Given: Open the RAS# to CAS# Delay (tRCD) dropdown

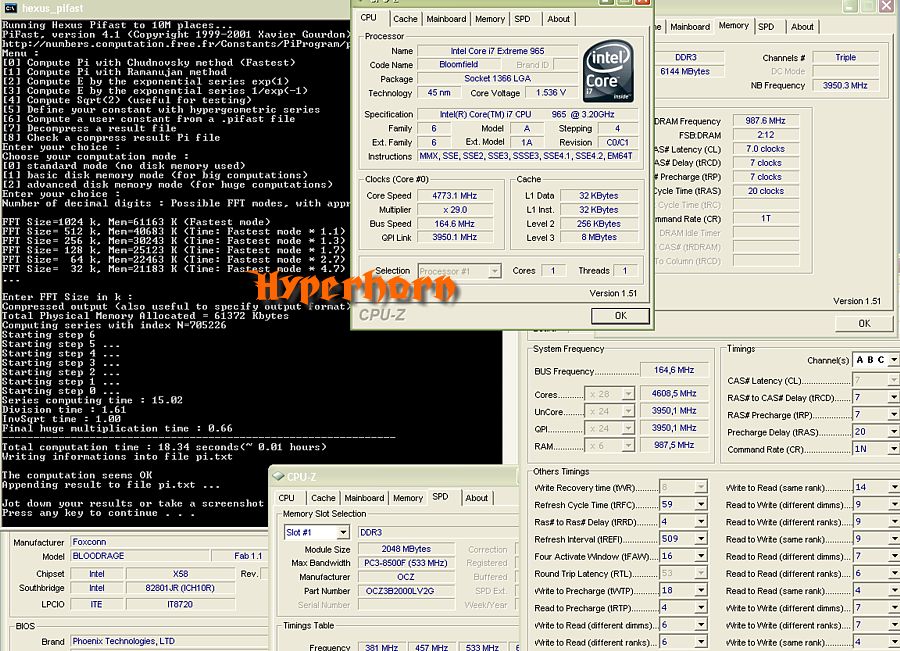Looking at the screenshot, I should tap(894, 397).
